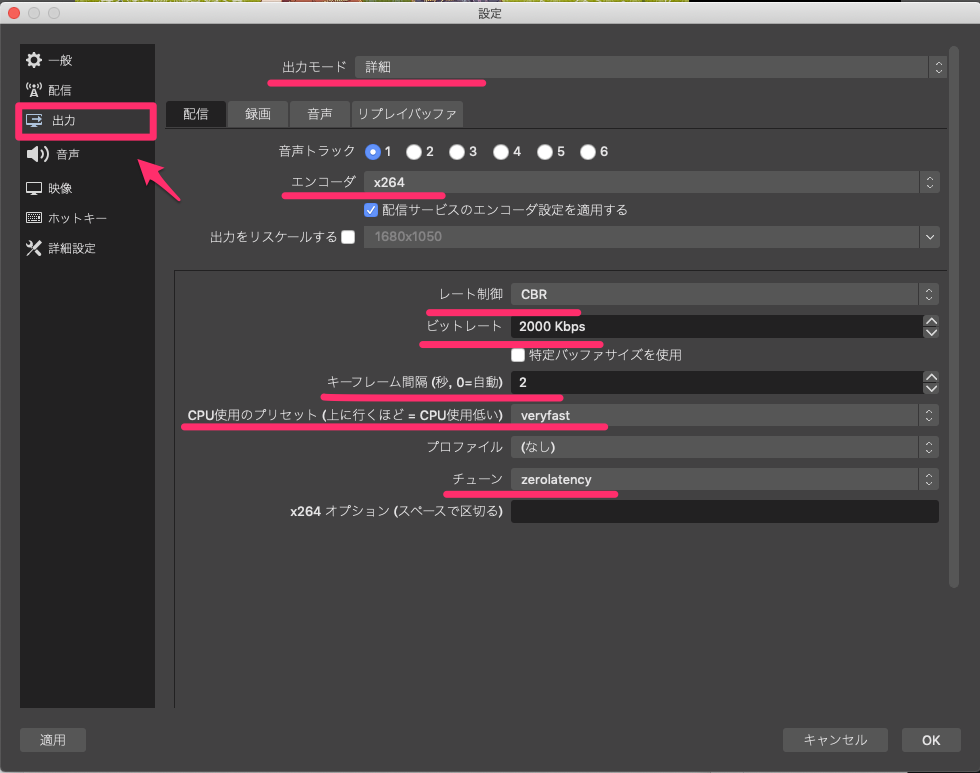Screen dimensions: 980x773
Task: Open the レート制御 dropdown showing CBR
Action: tap(724, 294)
